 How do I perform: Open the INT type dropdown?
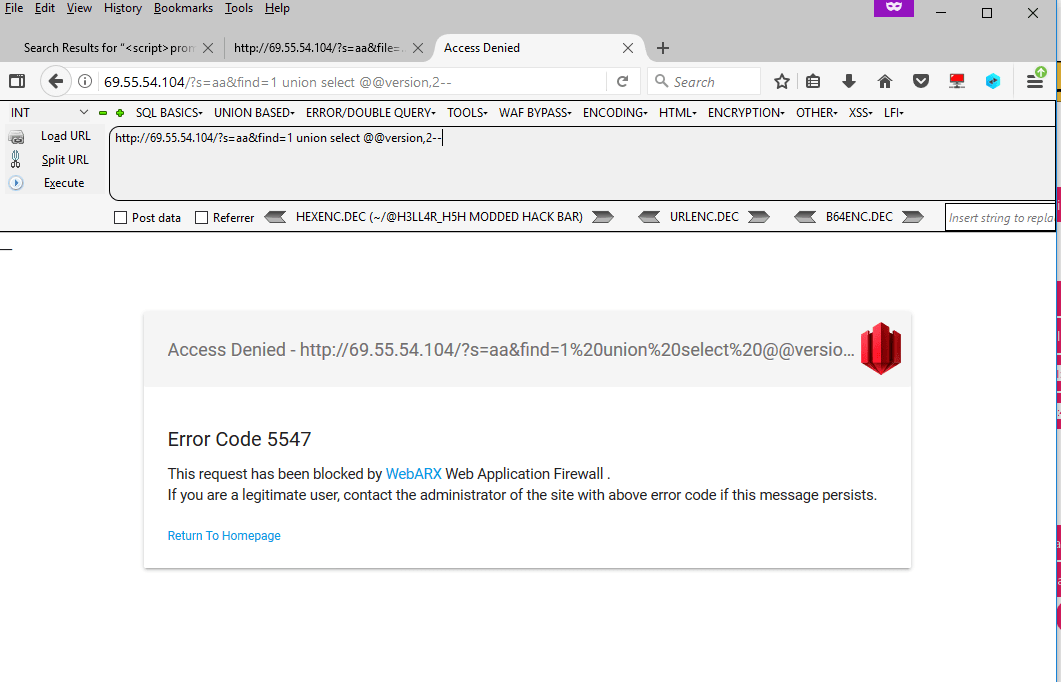[49, 112]
